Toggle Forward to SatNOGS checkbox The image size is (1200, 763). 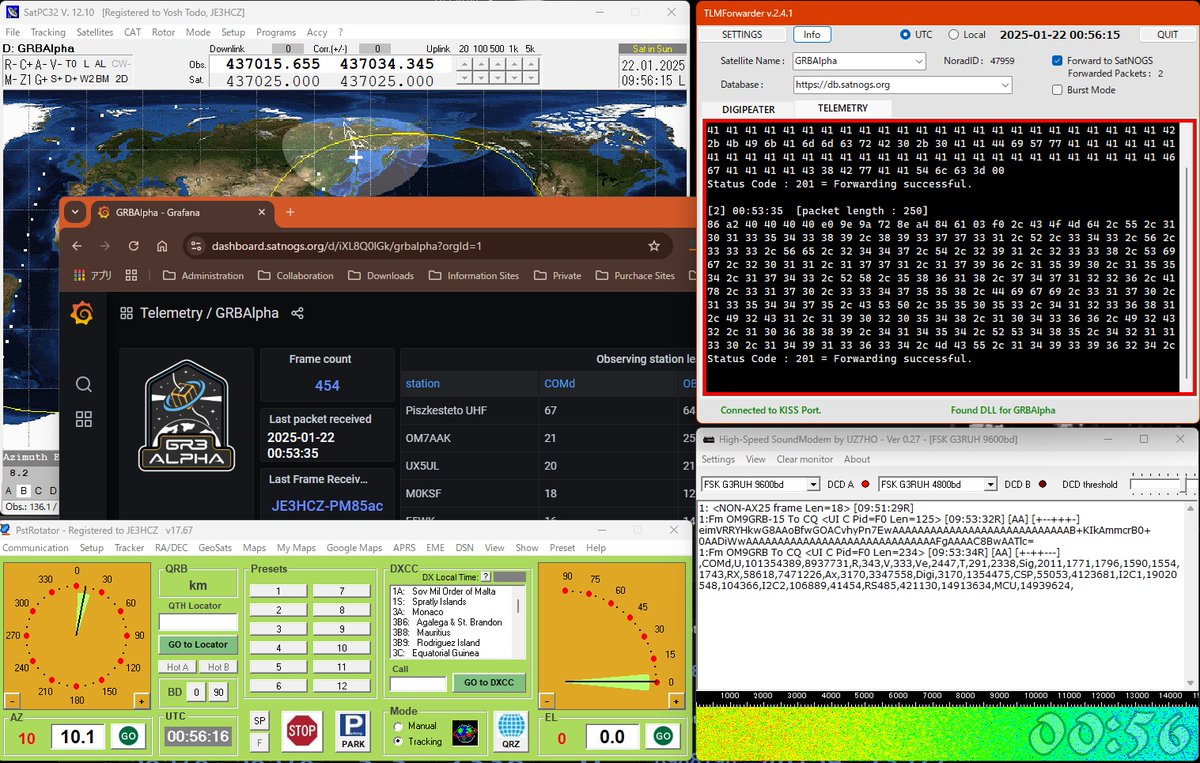[1058, 60]
